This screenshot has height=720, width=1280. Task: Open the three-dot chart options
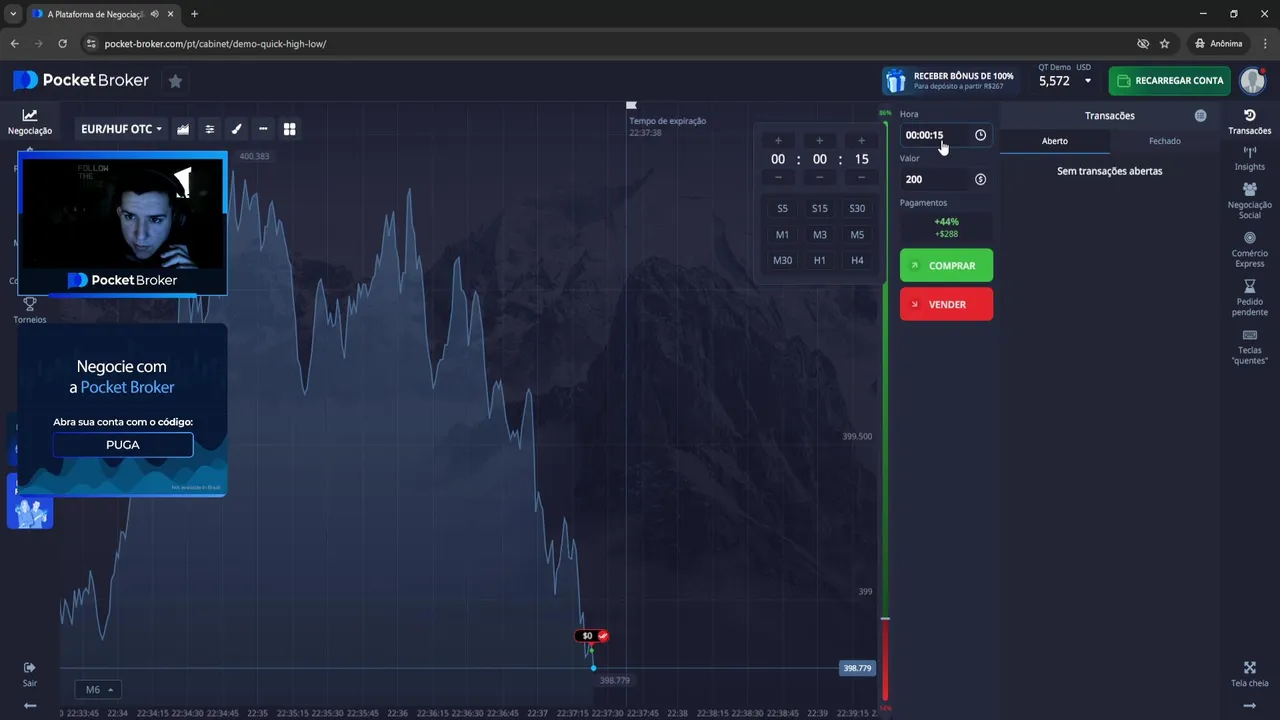click(x=263, y=129)
